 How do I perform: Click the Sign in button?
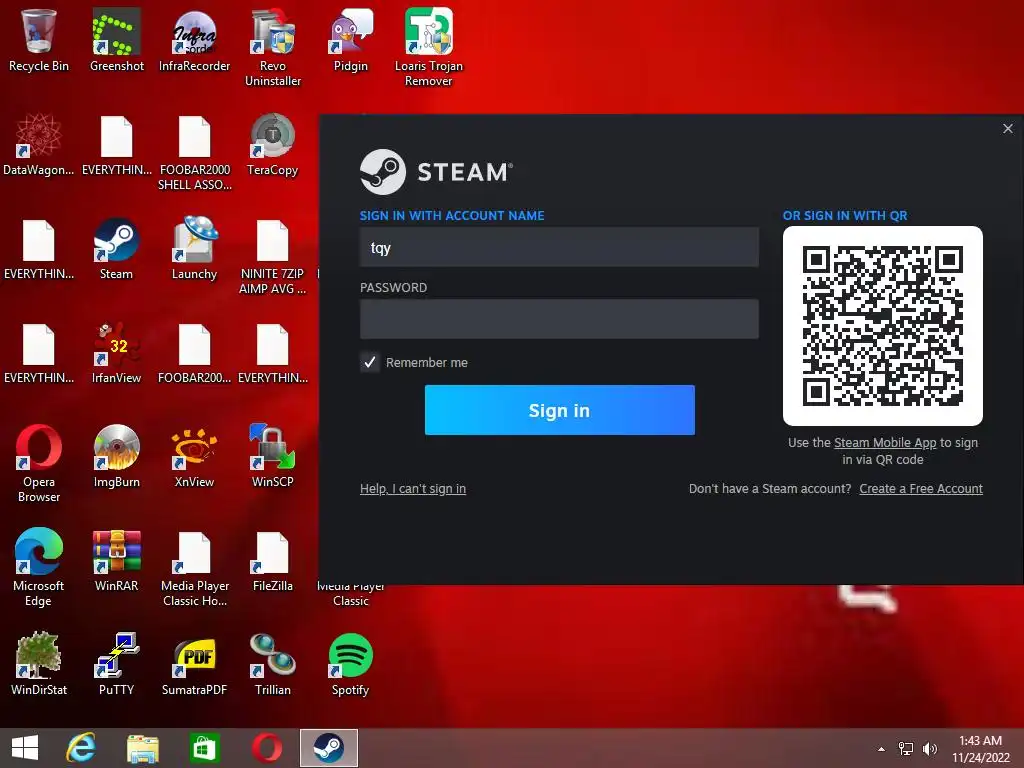pos(560,410)
